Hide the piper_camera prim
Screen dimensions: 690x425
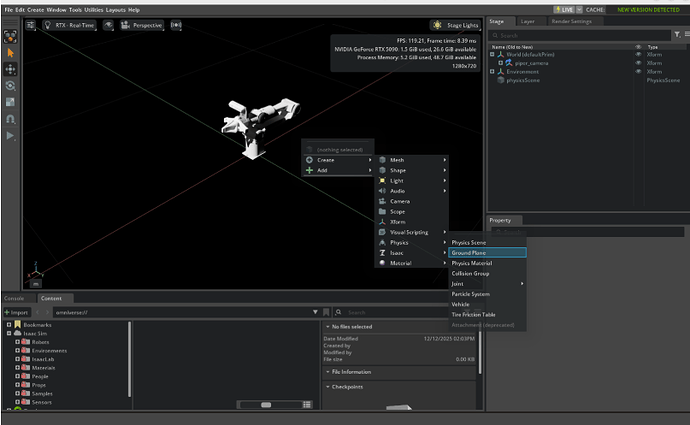click(638, 63)
